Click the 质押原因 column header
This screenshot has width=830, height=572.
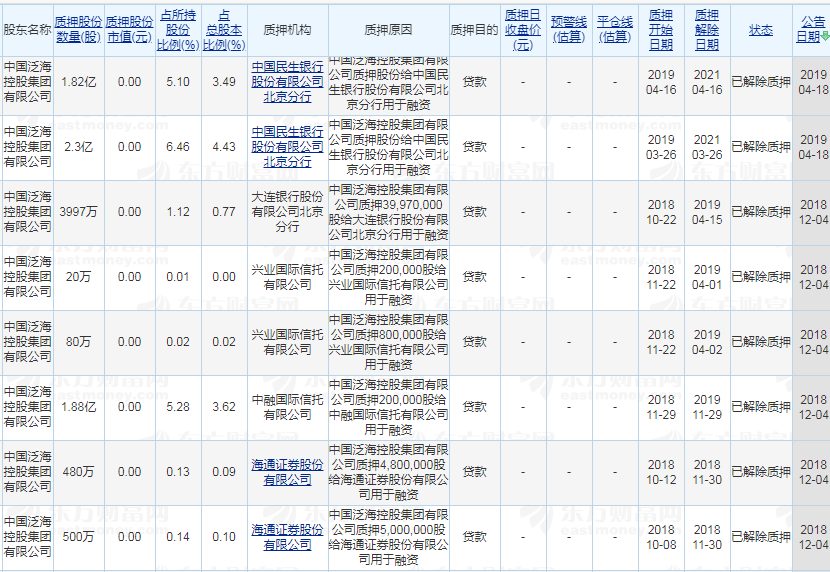[x=387, y=30]
